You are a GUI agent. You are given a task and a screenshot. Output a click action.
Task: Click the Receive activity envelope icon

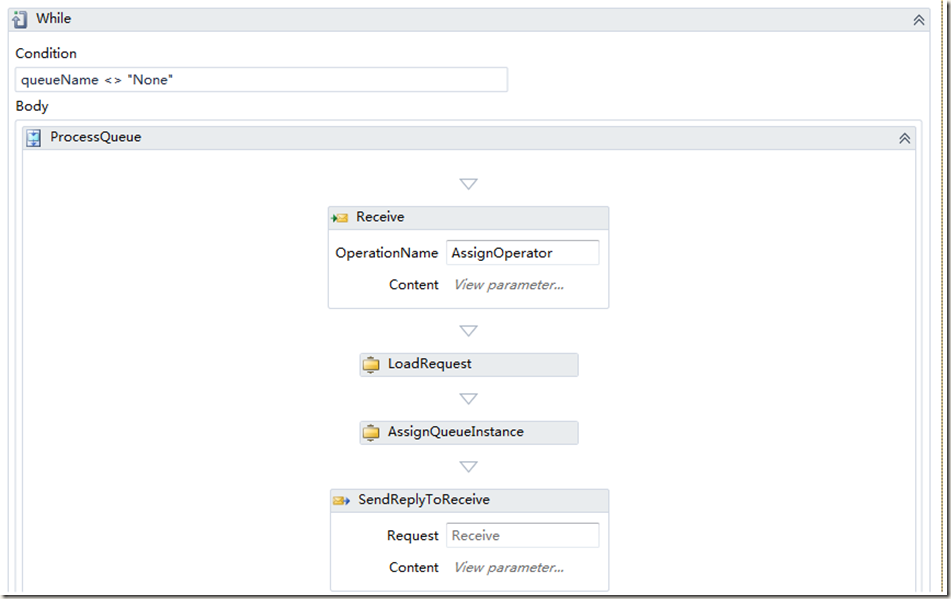pyautogui.click(x=340, y=218)
